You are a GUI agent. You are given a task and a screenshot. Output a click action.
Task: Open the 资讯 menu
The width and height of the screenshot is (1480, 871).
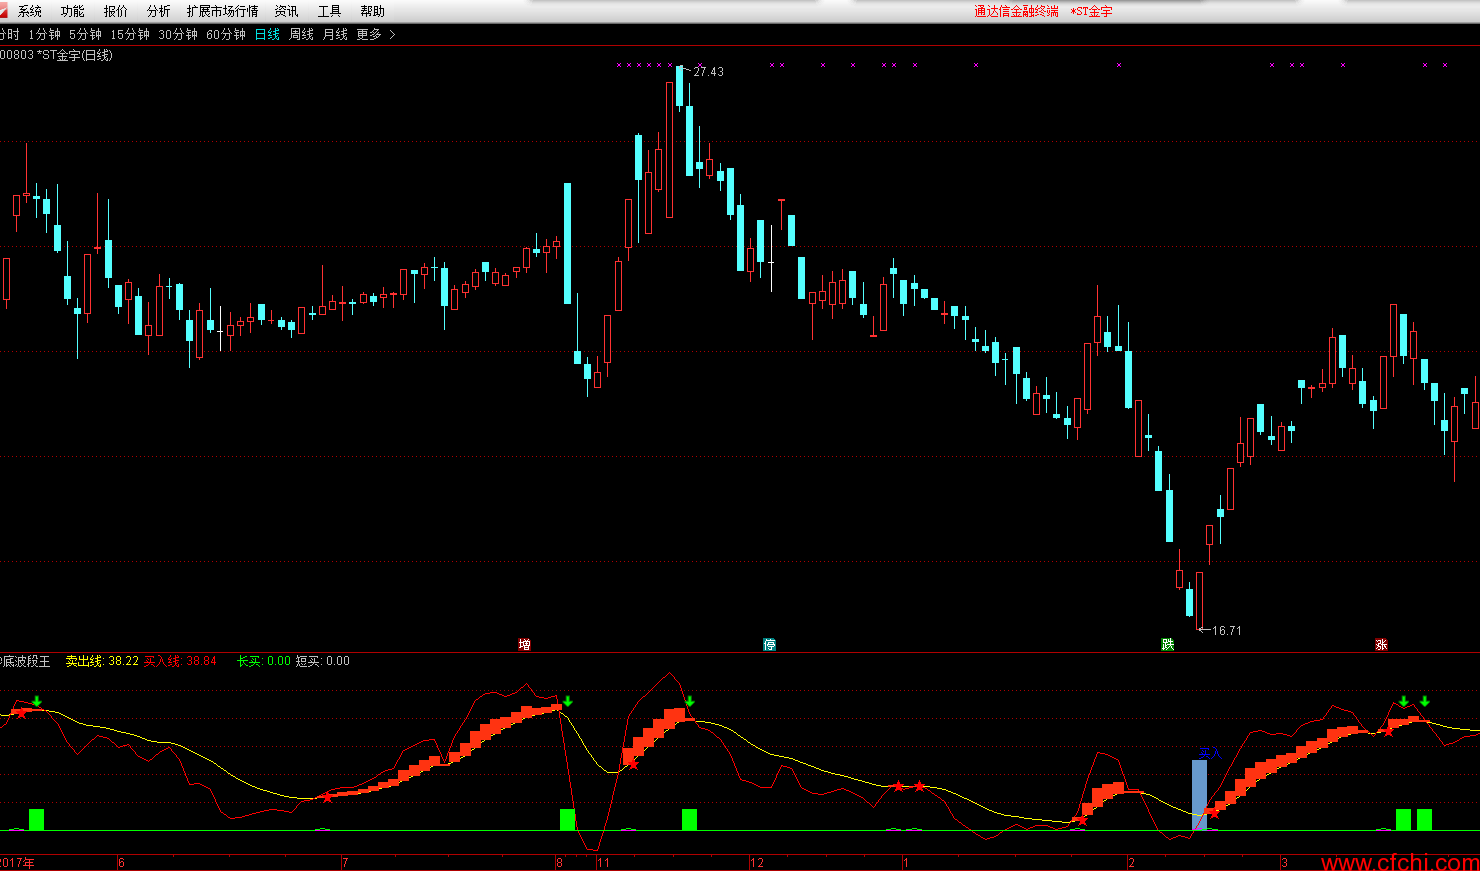(286, 11)
